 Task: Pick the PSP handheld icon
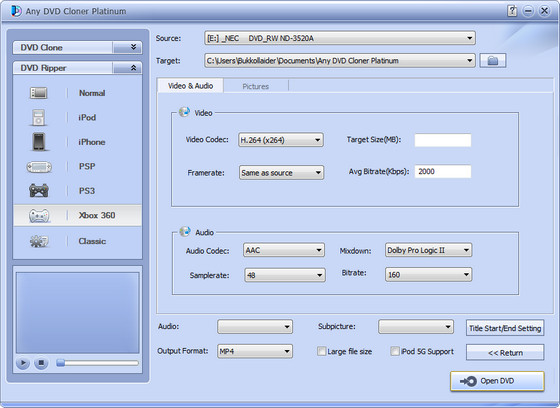point(39,167)
